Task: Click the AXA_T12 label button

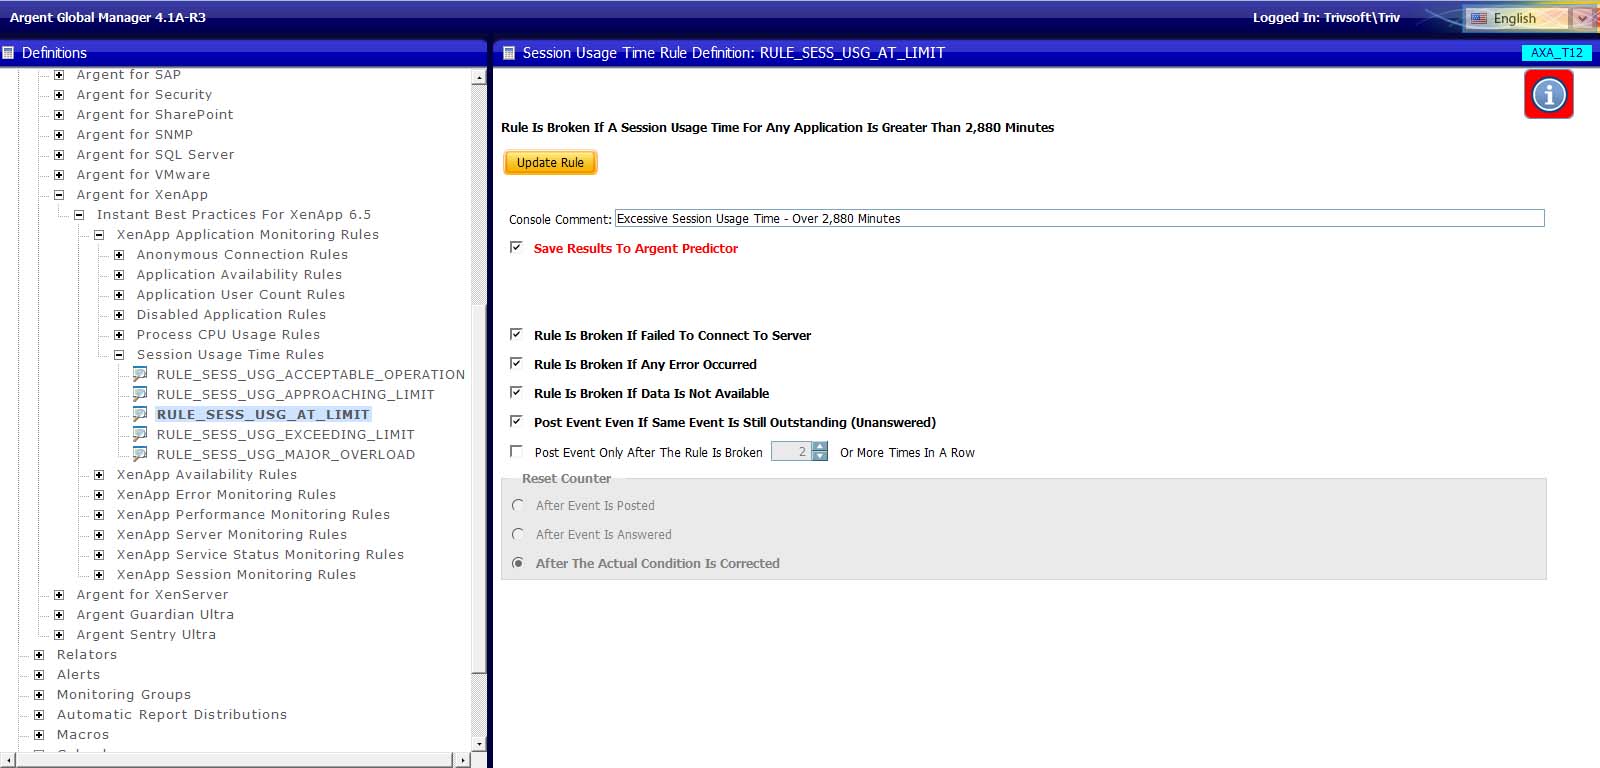Action: pos(1556,53)
